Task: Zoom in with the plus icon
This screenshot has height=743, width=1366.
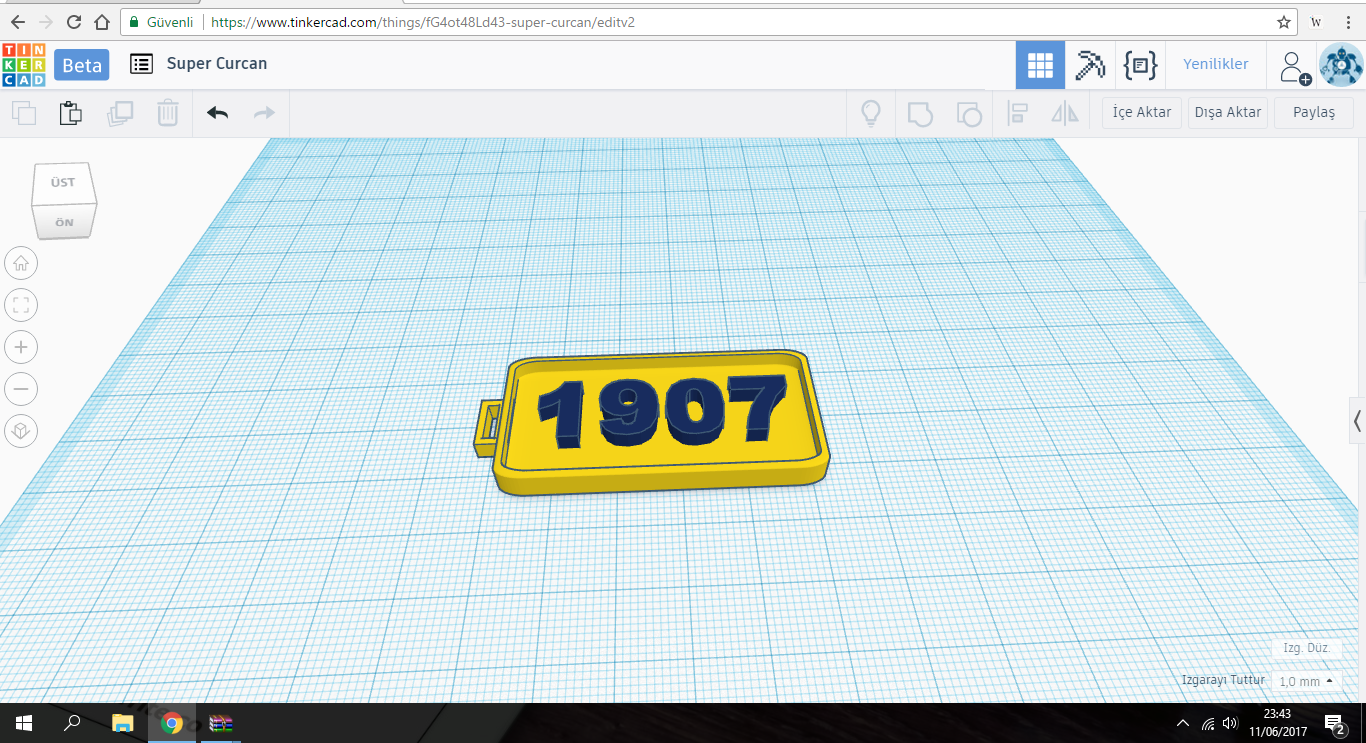Action: coord(21,347)
